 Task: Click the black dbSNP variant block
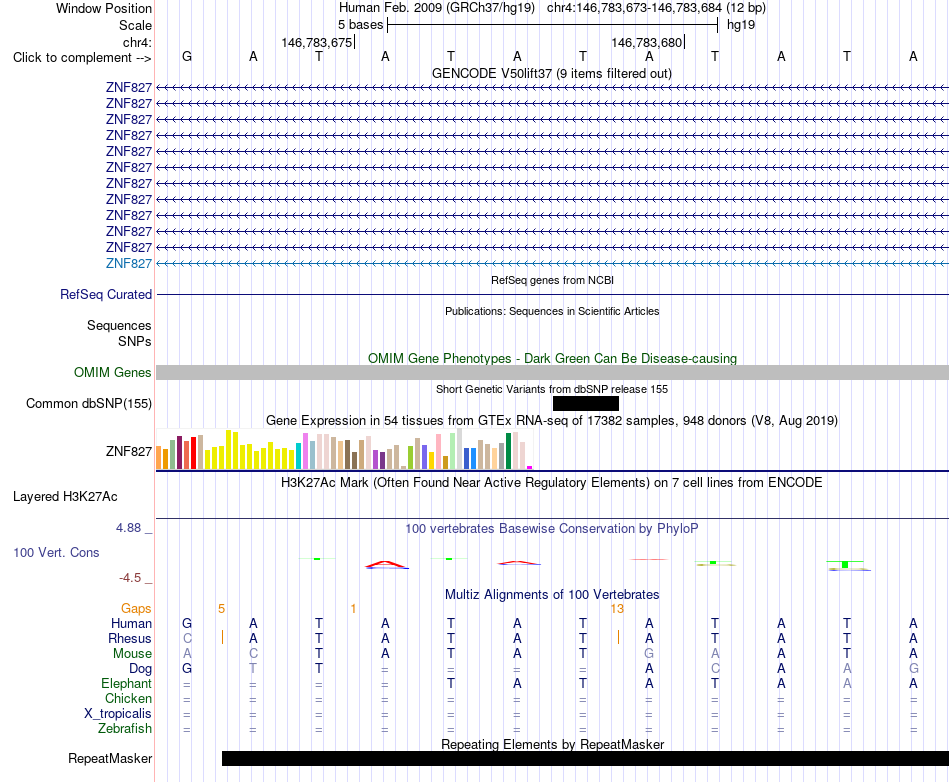tap(586, 403)
